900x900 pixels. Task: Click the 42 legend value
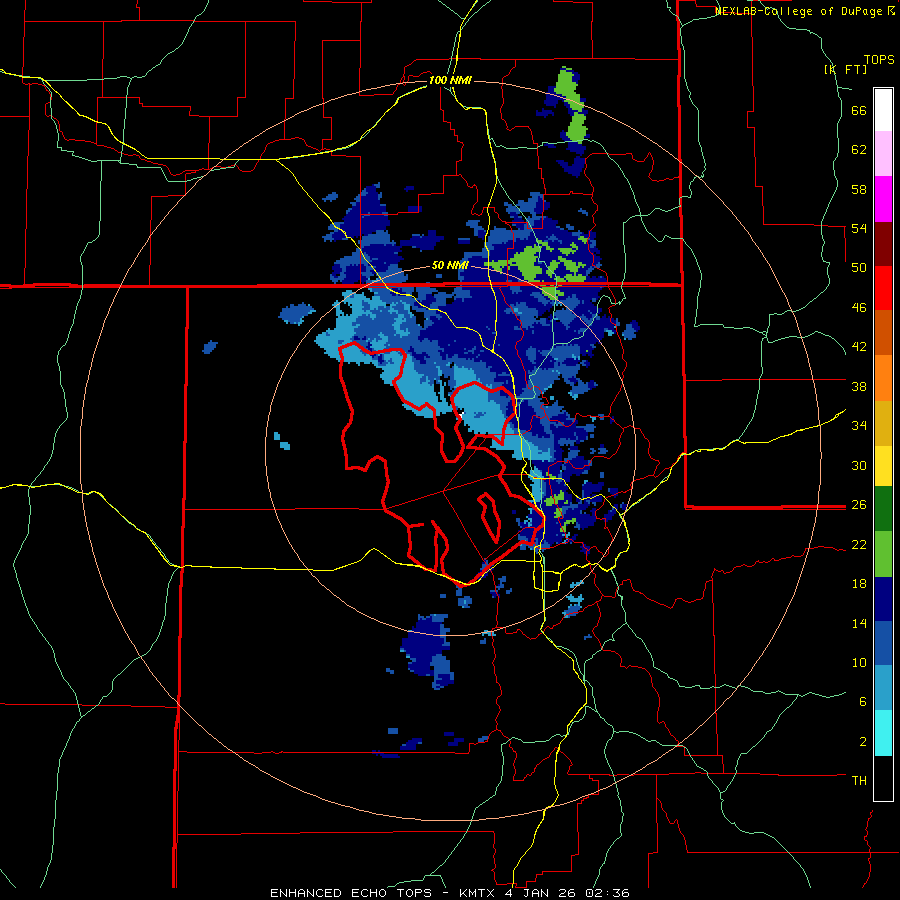(859, 347)
